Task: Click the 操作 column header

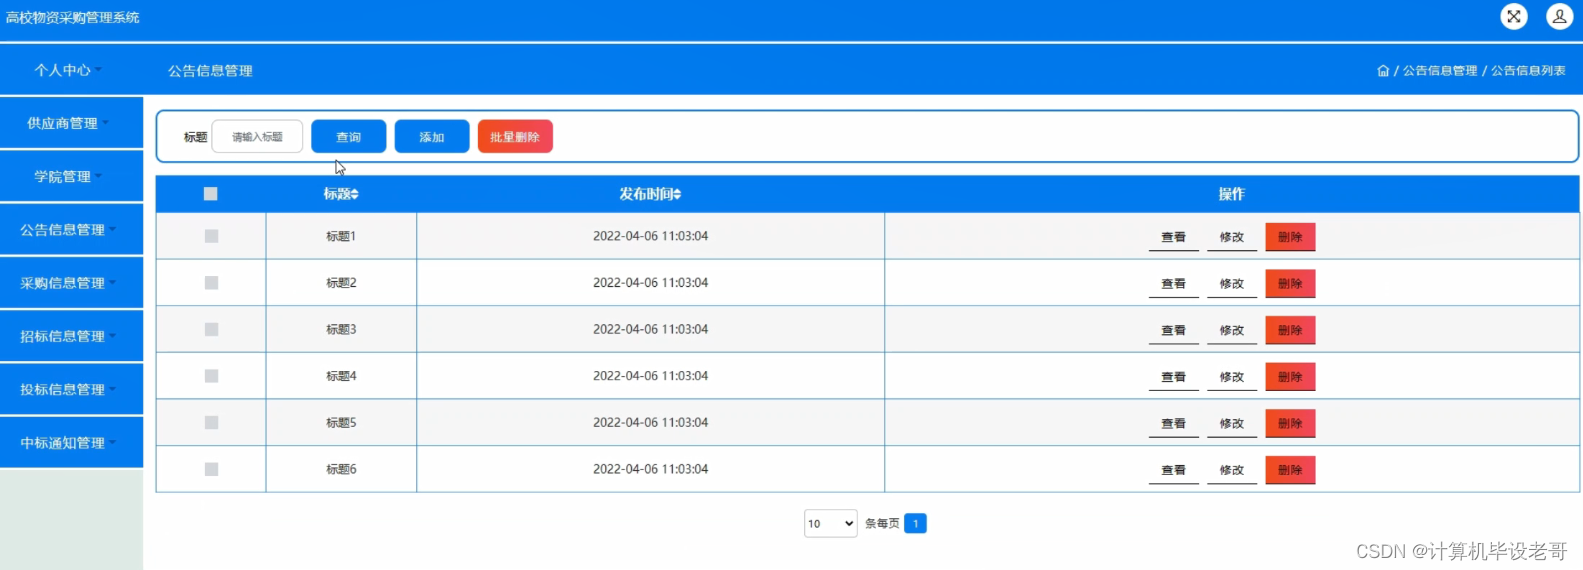Action: click(1231, 194)
